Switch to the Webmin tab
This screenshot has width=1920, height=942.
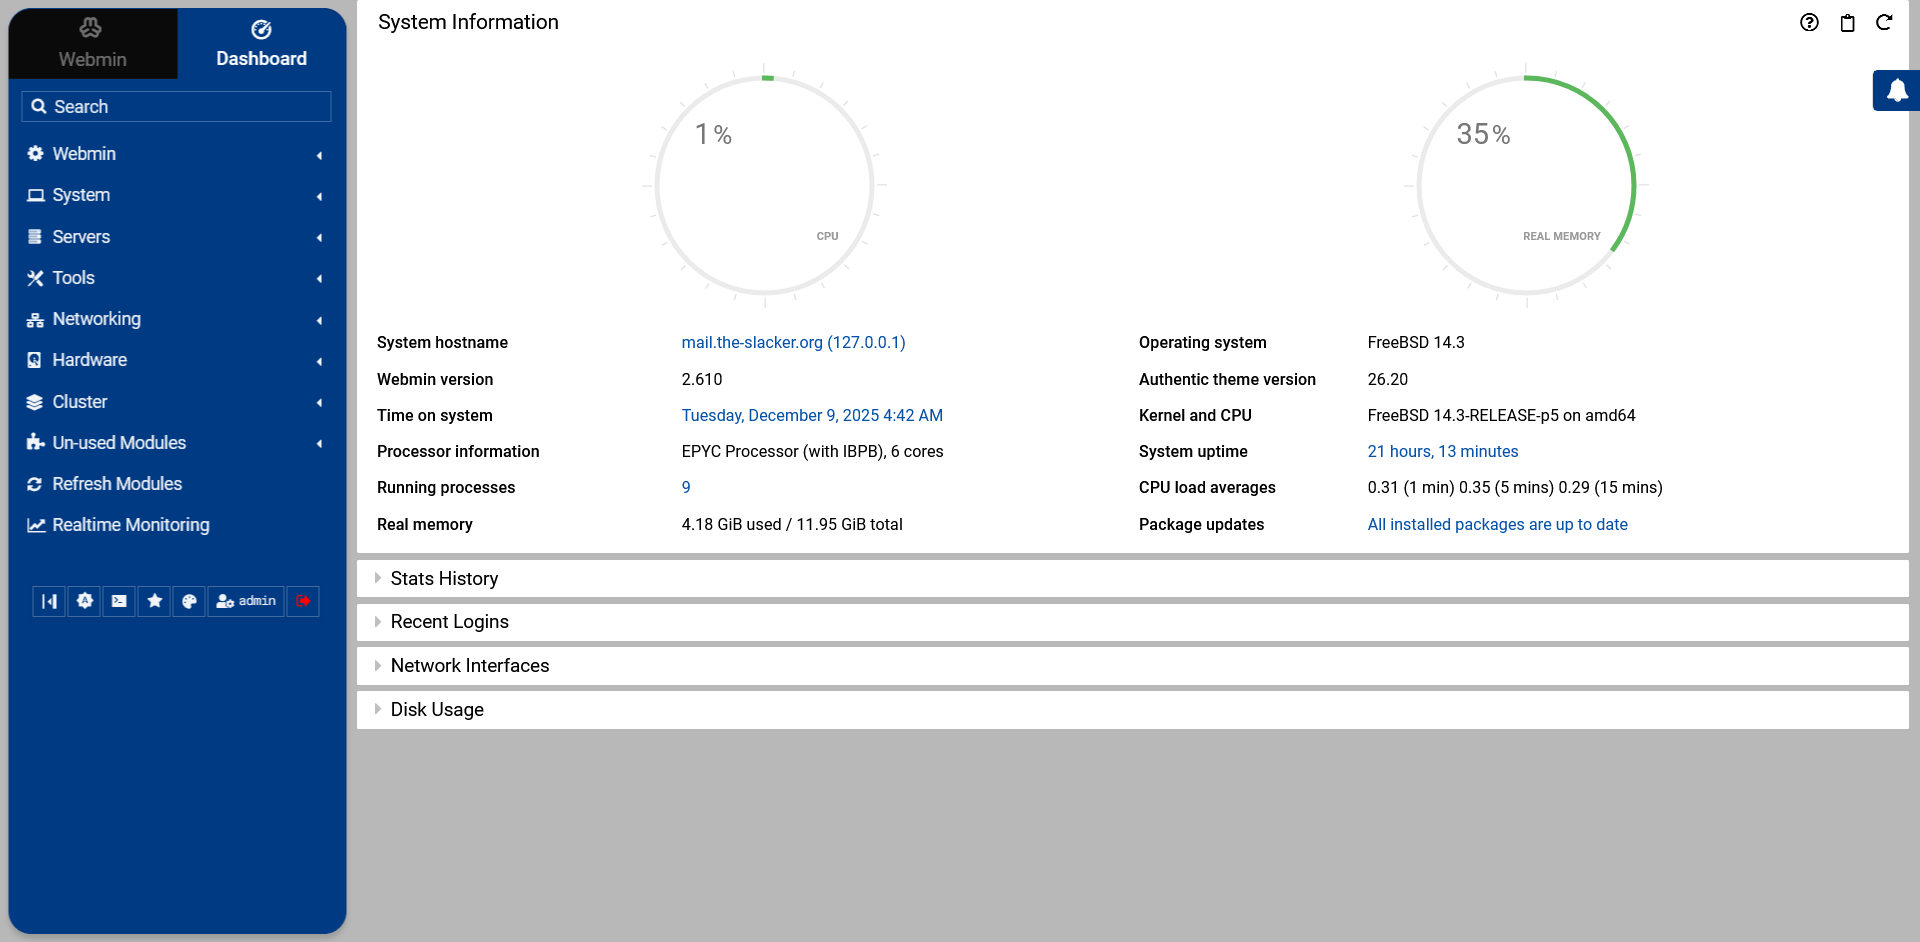point(92,43)
